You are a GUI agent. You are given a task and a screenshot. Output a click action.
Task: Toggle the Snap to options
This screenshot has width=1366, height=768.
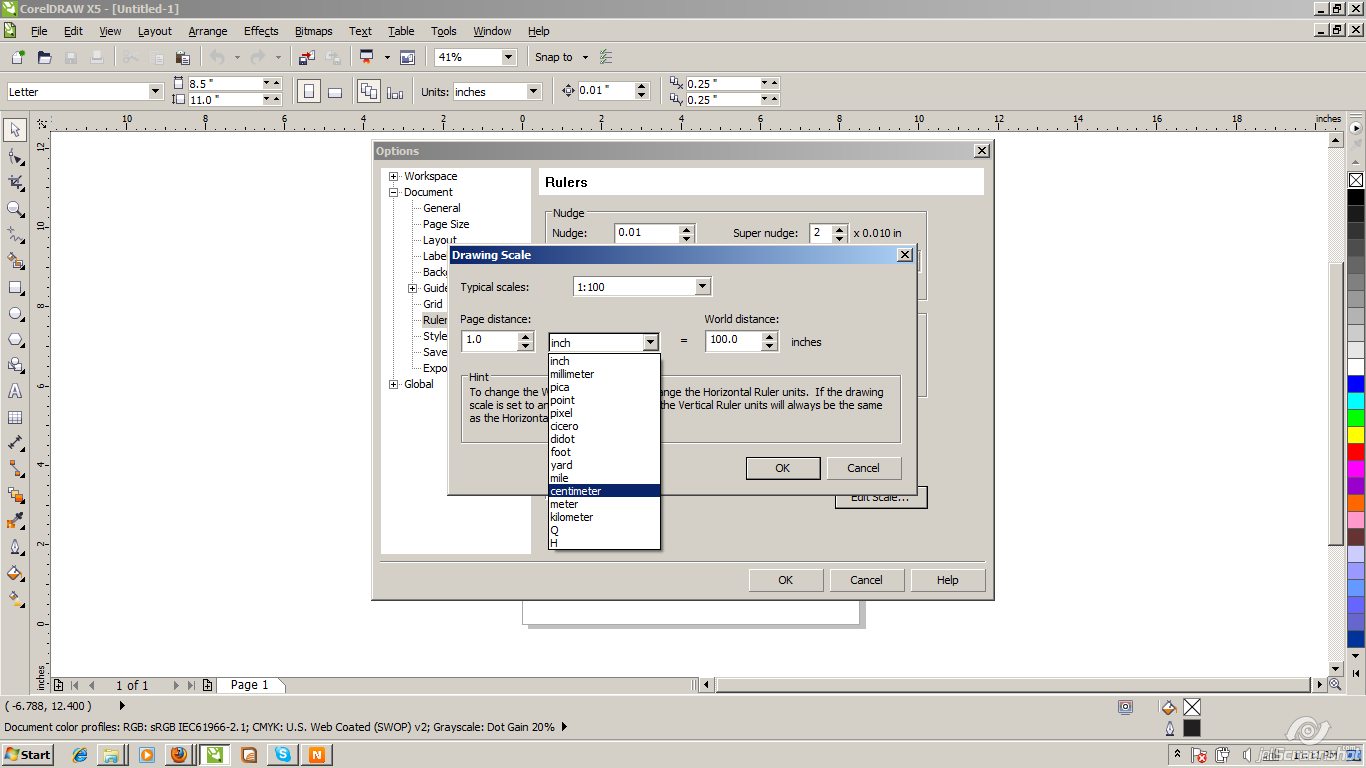coord(560,57)
